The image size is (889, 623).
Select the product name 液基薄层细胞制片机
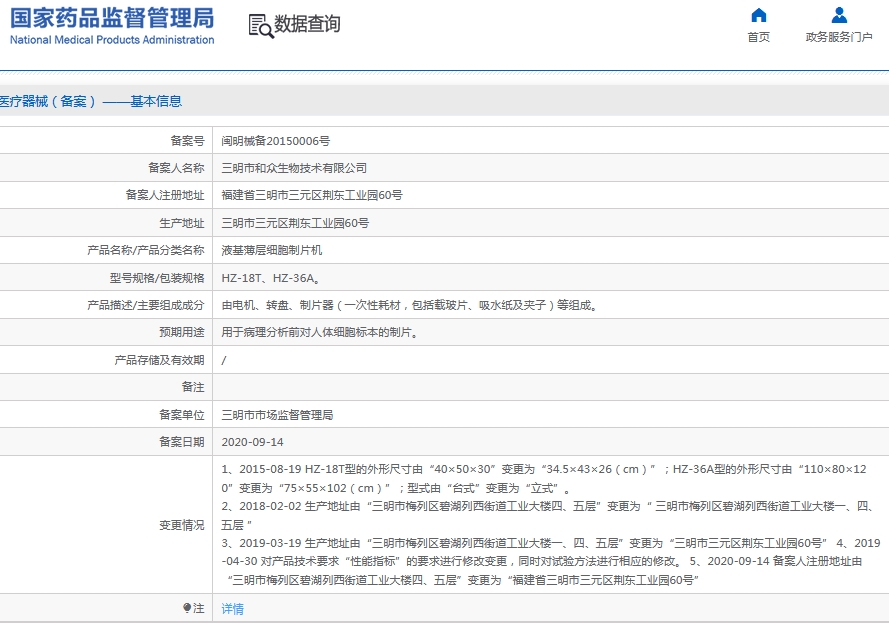pyautogui.click(x=272, y=250)
